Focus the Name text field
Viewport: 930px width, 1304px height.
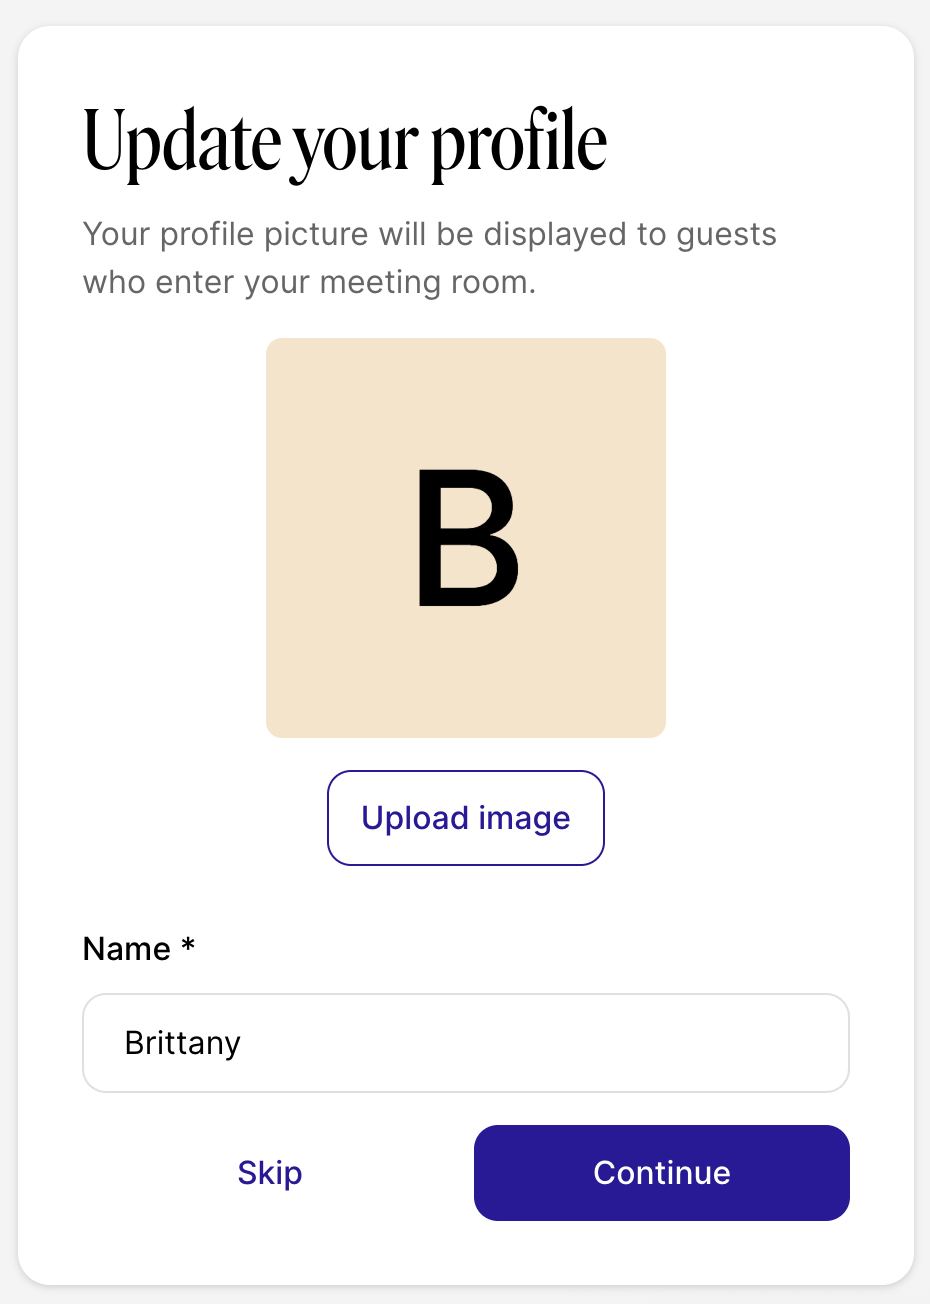(465, 1043)
